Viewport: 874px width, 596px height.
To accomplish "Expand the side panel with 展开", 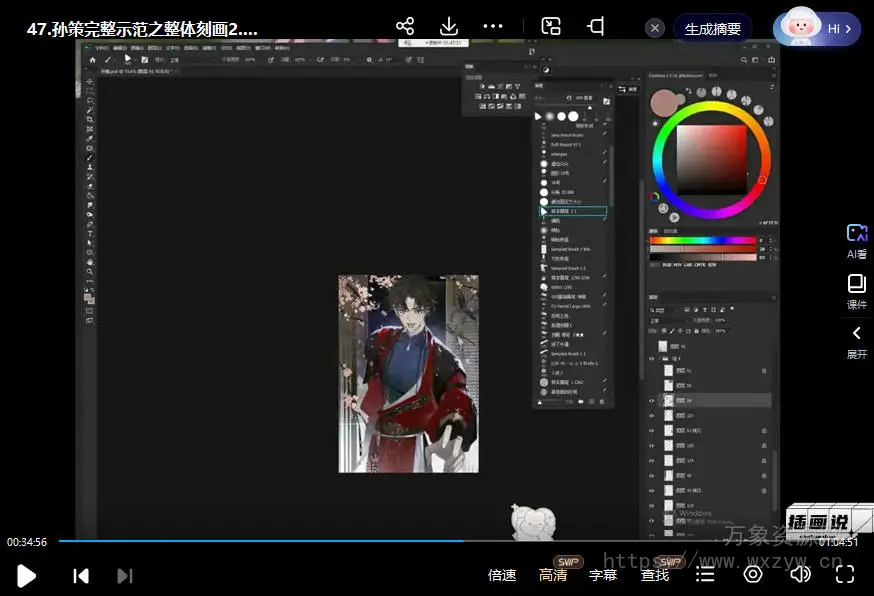I will pos(857,341).
